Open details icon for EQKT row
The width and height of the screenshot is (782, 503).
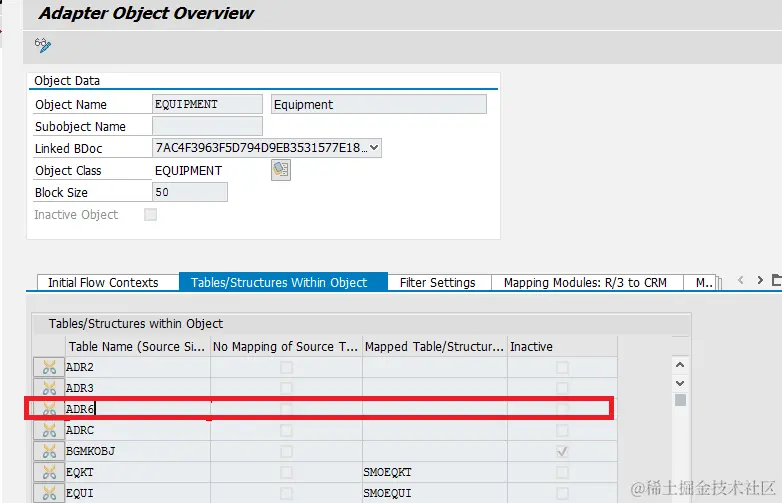click(49, 472)
